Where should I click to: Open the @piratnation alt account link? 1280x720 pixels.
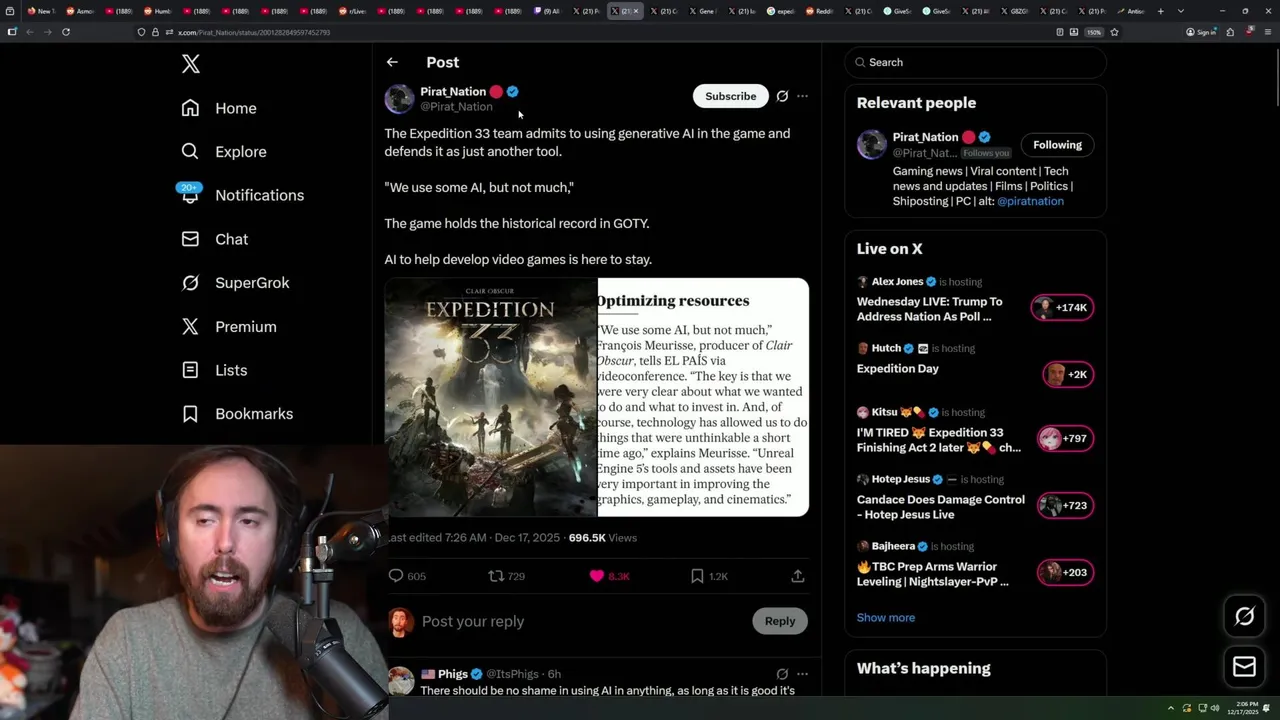pos(1030,201)
